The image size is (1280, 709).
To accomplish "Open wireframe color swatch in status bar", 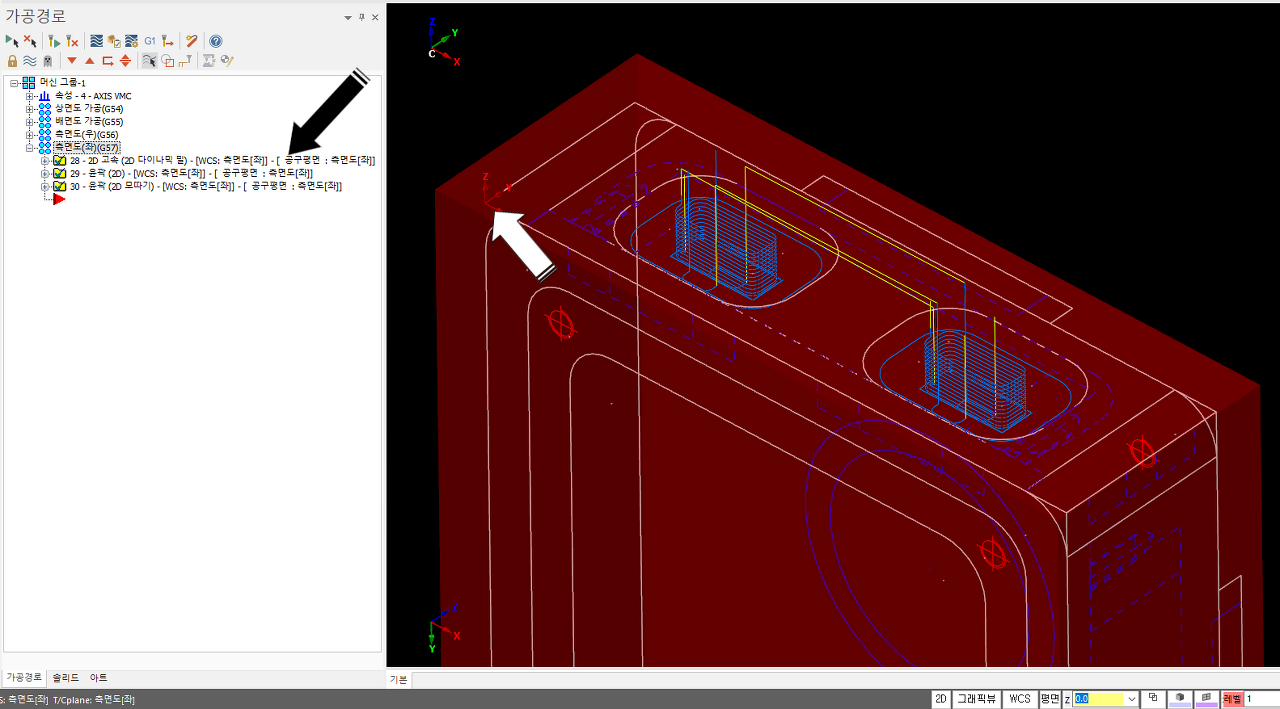I will click(x=1206, y=699).
